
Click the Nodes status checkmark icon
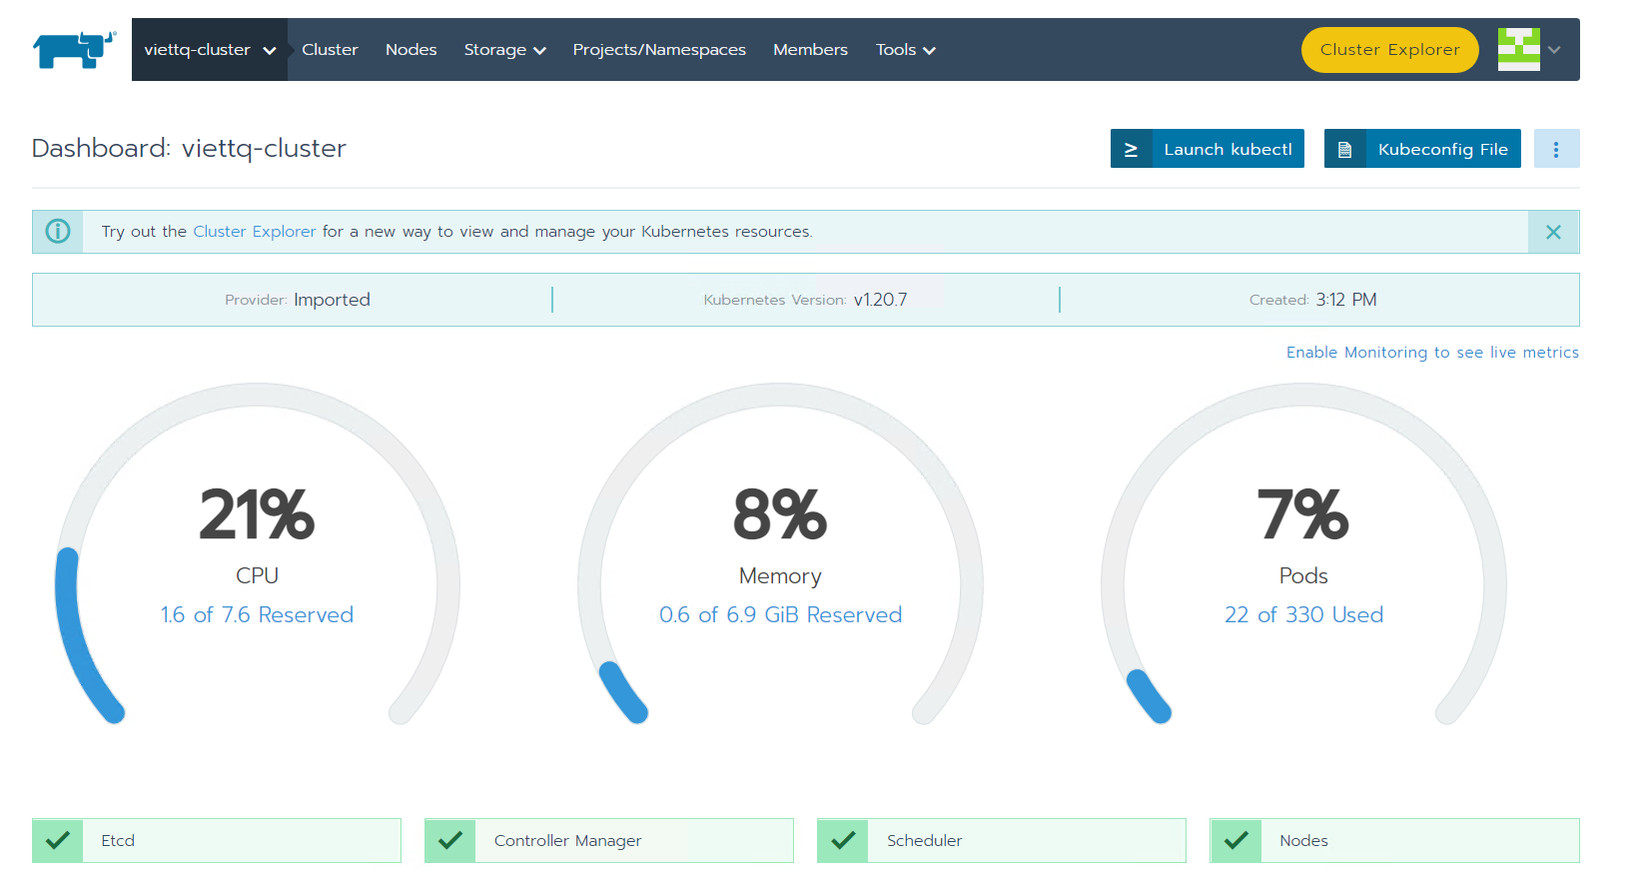1236,841
